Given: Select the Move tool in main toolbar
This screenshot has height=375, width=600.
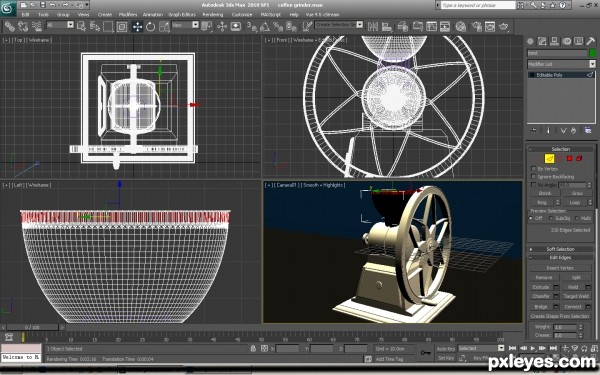Looking at the screenshot, I should pos(137,26).
